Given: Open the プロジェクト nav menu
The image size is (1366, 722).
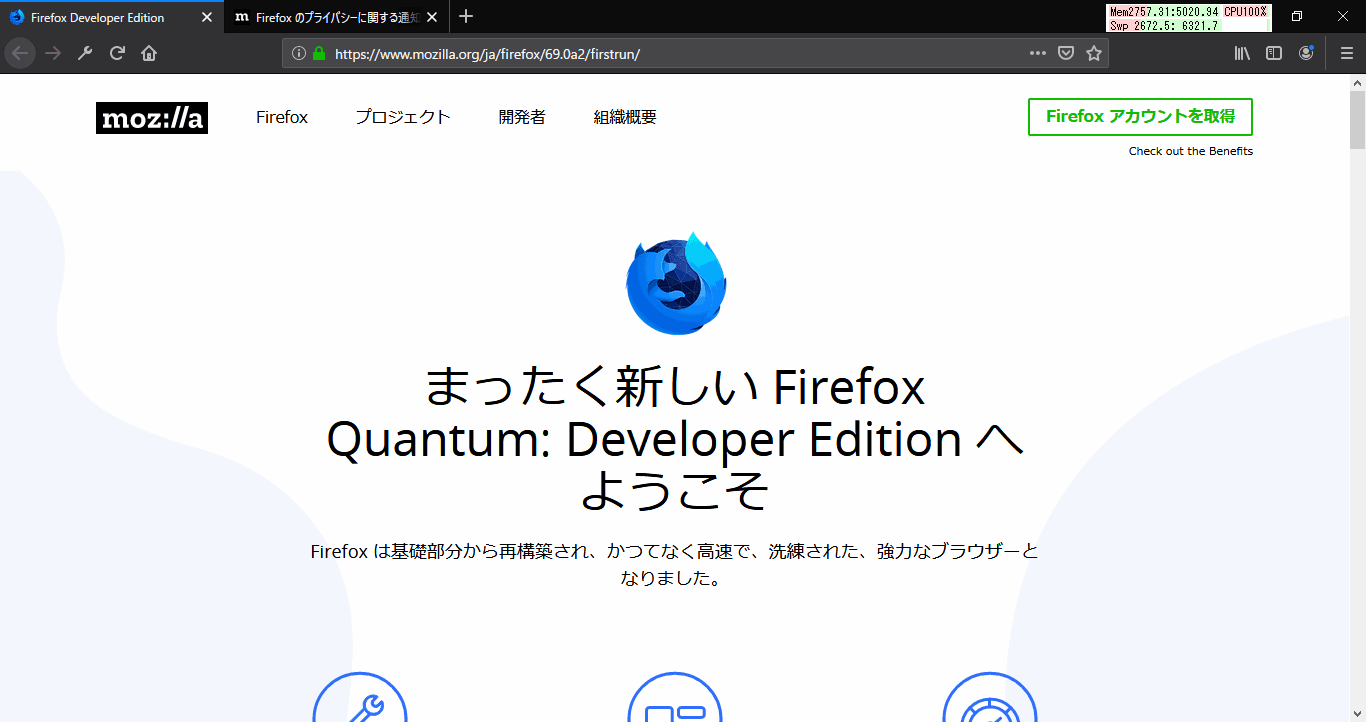Looking at the screenshot, I should (x=403, y=118).
